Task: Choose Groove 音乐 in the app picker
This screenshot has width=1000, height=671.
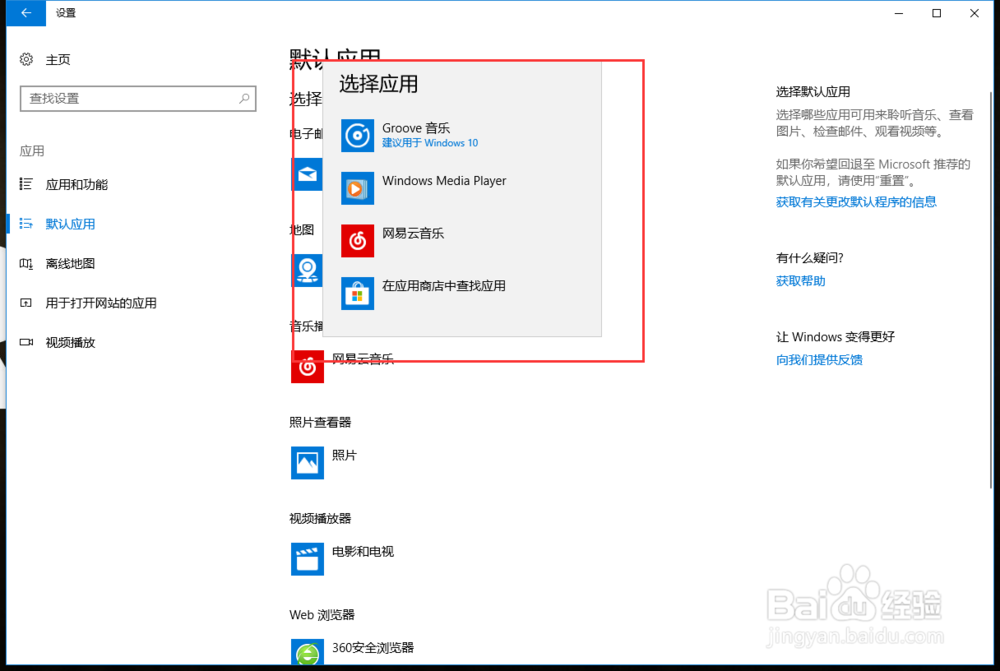Action: pos(462,135)
